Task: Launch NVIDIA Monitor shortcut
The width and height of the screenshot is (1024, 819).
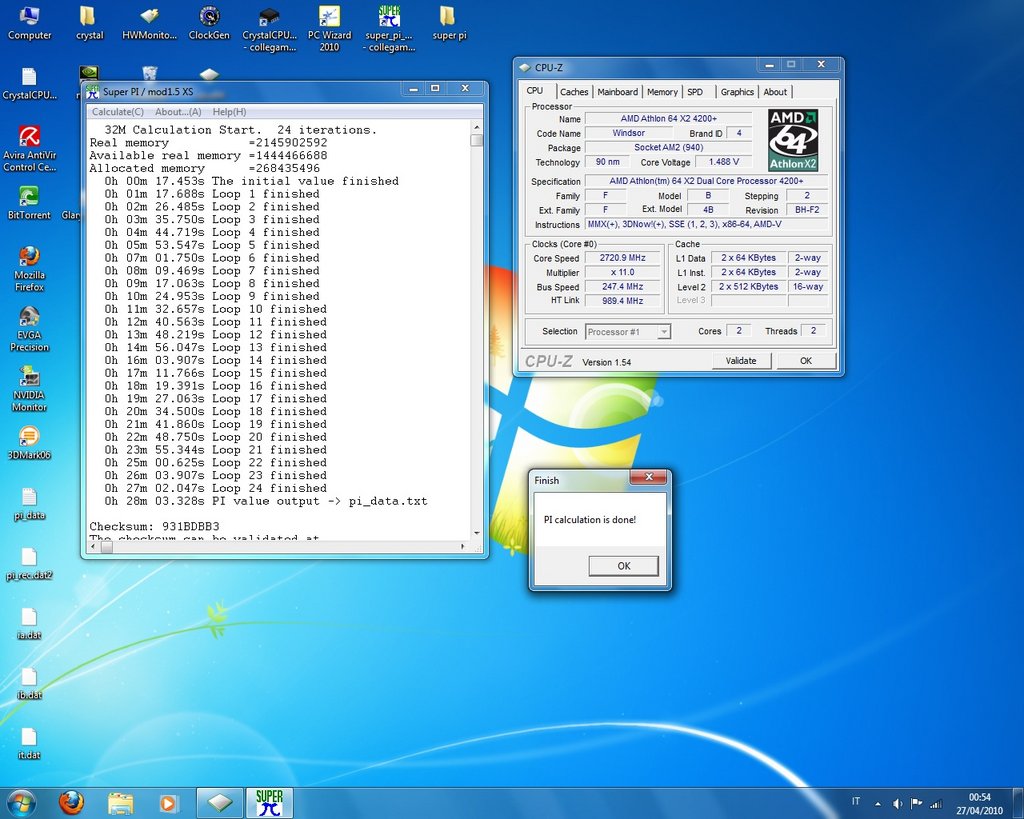Action: (29, 389)
